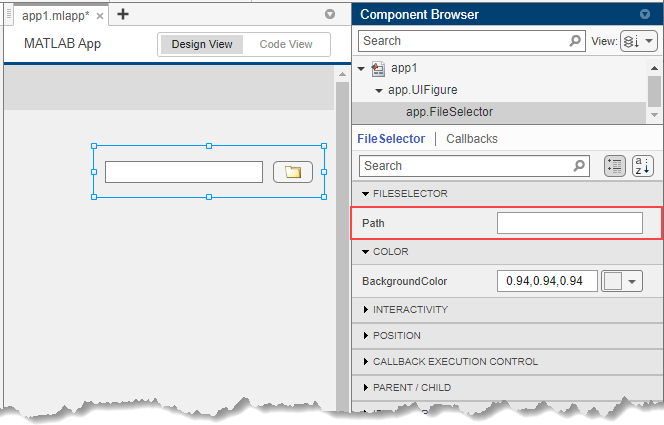The height and width of the screenshot is (425, 664).
Task: Open the document area actions arrow
Action: [x=330, y=15]
